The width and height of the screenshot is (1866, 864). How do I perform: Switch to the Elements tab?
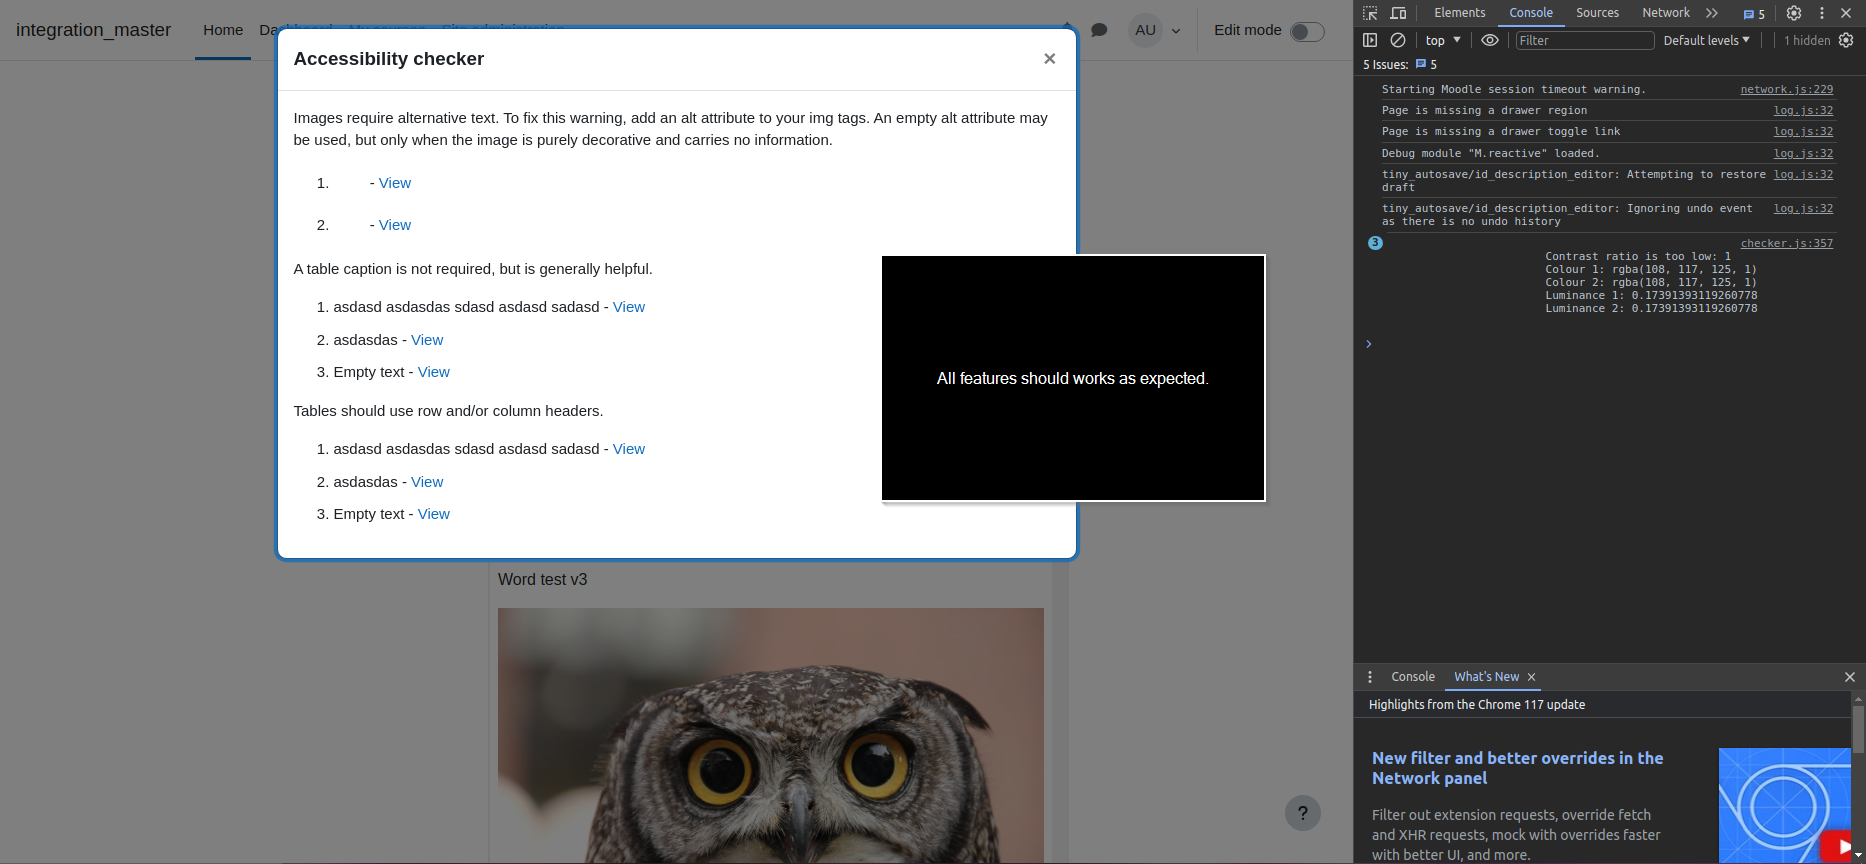pos(1459,13)
